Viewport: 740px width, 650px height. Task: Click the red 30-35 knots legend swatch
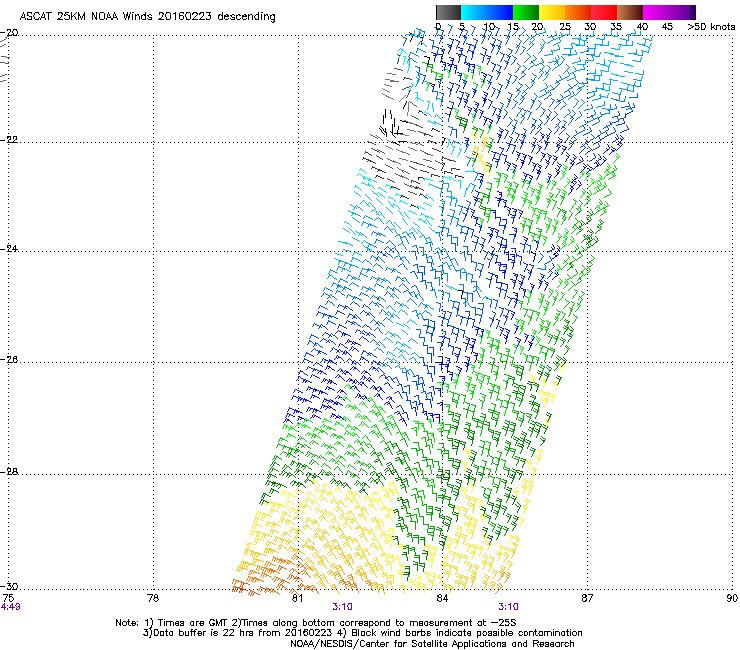click(604, 12)
